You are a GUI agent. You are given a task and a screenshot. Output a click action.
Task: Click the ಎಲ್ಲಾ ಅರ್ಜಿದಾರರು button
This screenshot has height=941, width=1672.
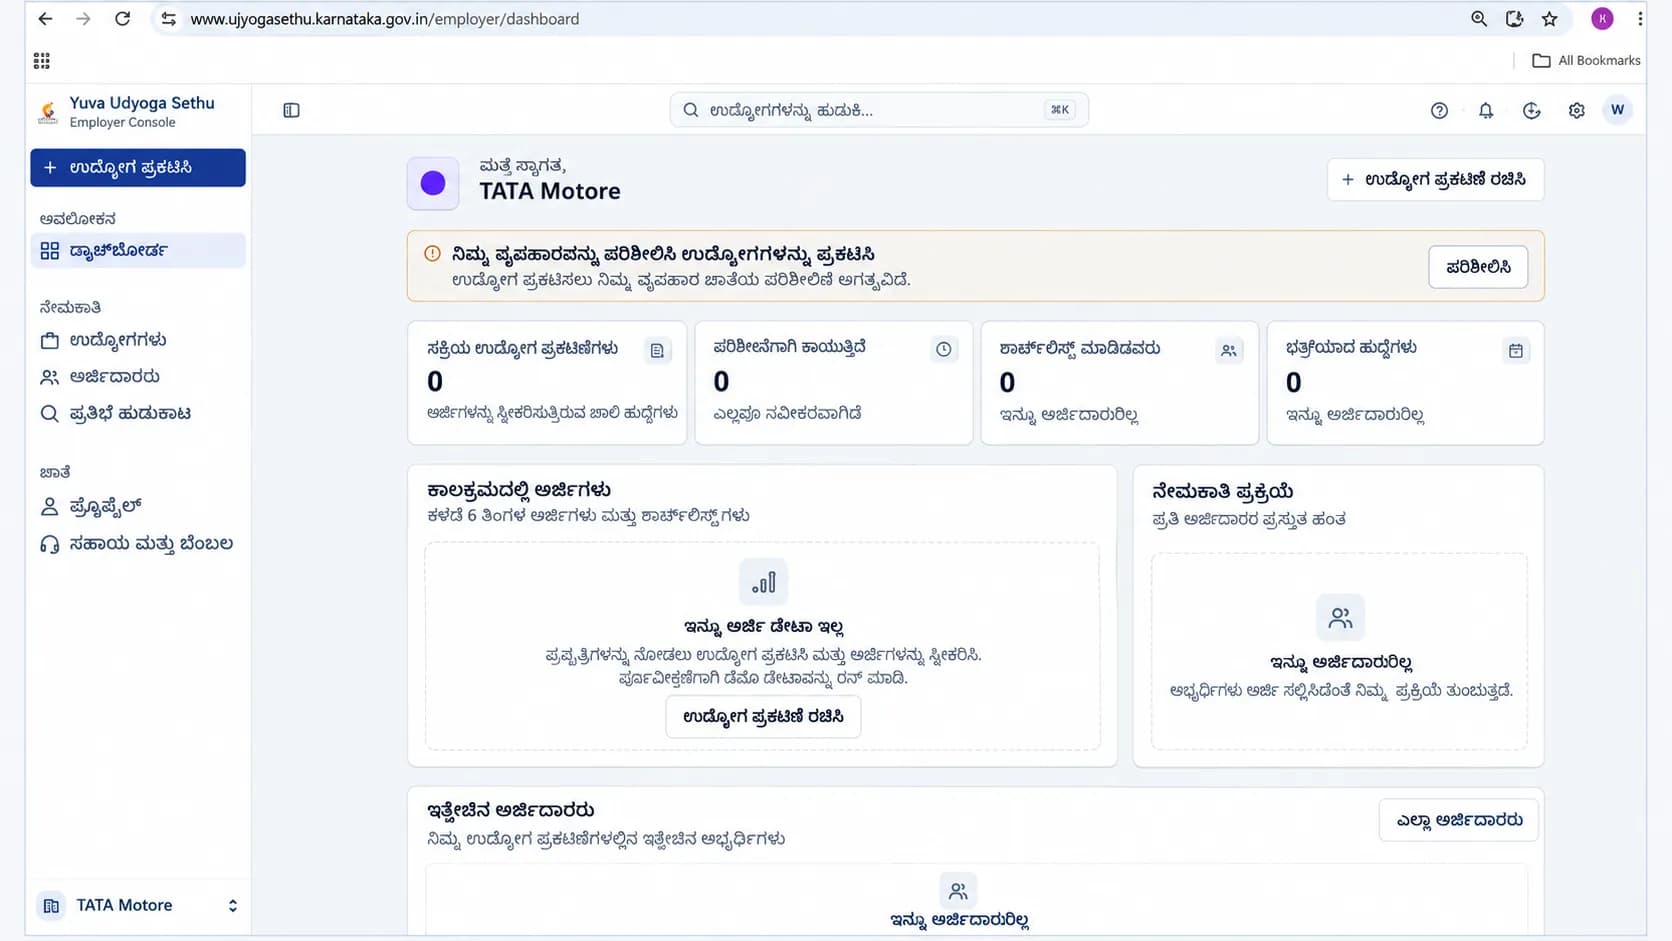[x=1459, y=820]
